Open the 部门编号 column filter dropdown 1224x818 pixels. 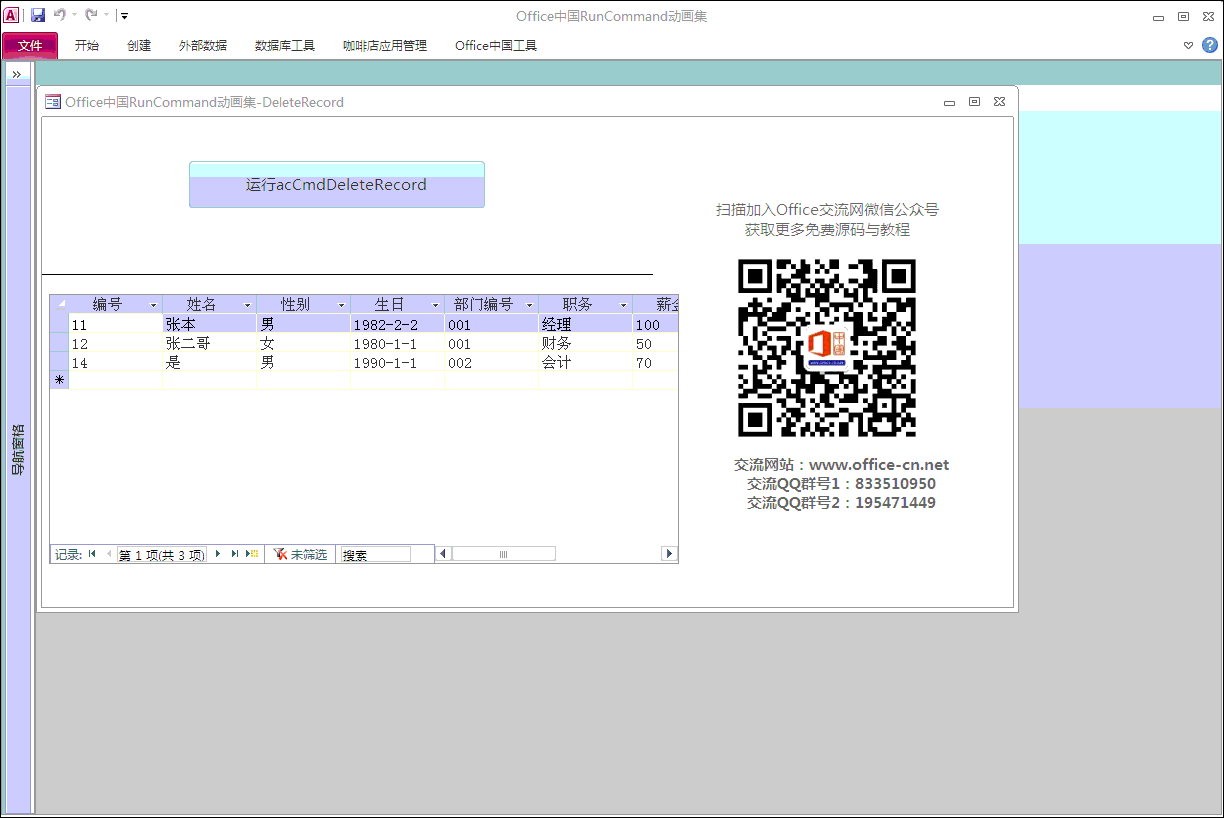click(530, 305)
